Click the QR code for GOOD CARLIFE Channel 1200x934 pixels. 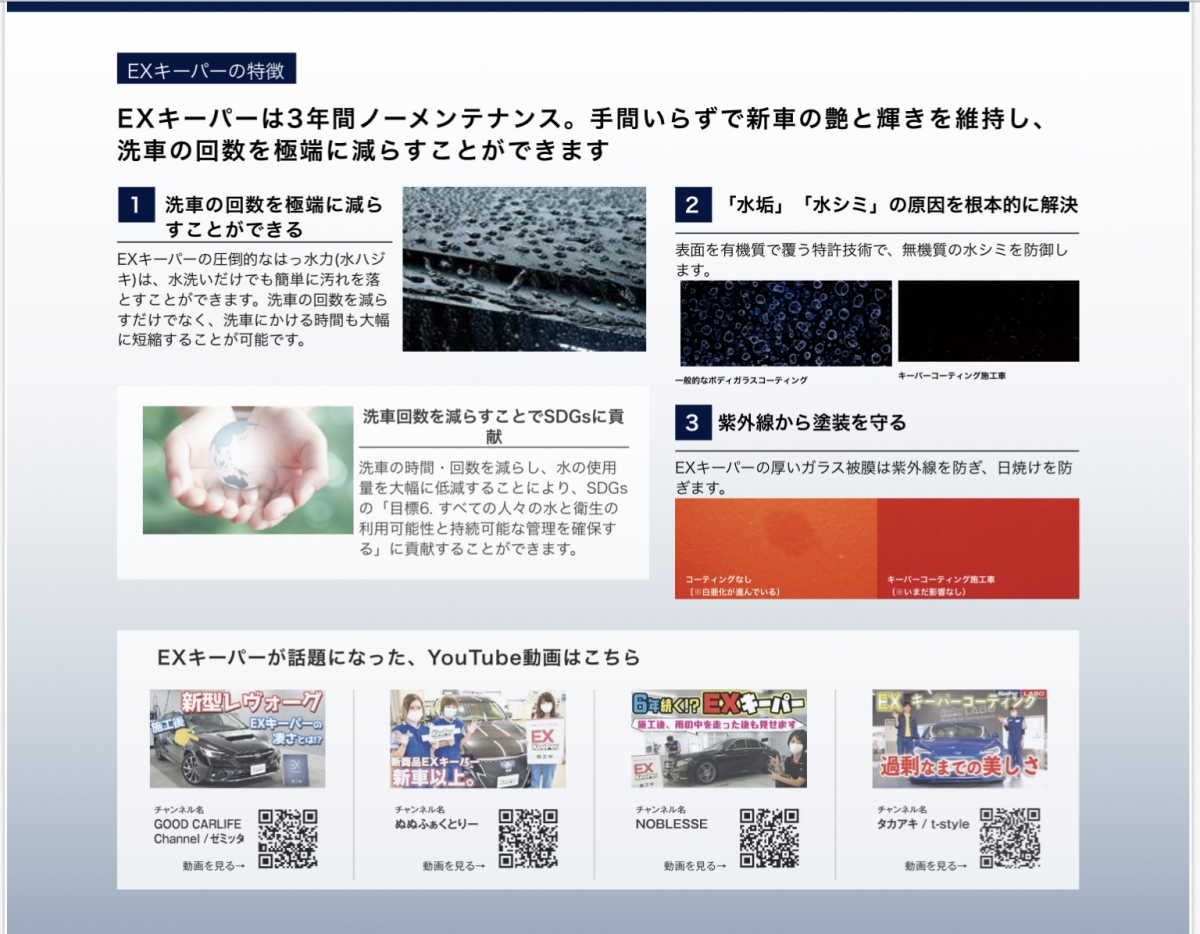point(288,838)
